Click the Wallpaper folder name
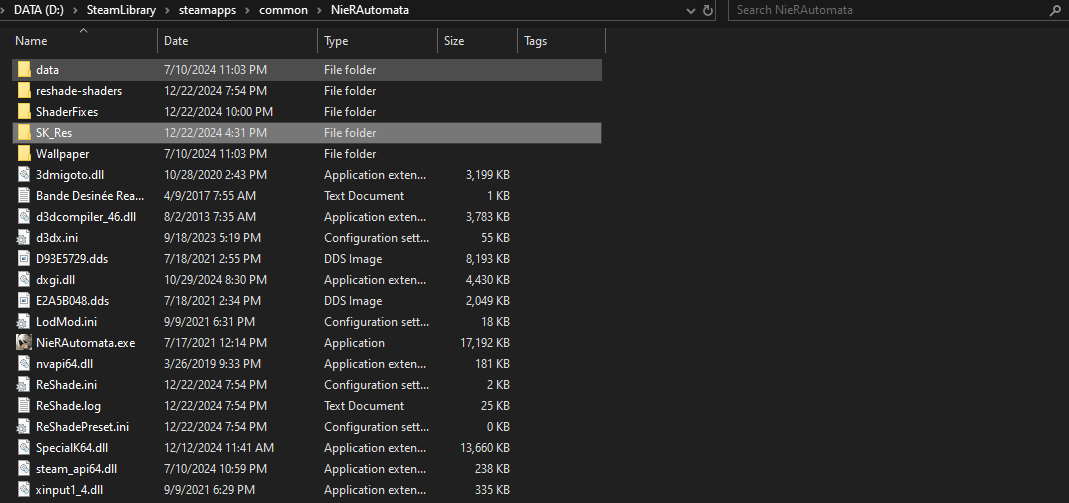1069x503 pixels. (x=63, y=154)
